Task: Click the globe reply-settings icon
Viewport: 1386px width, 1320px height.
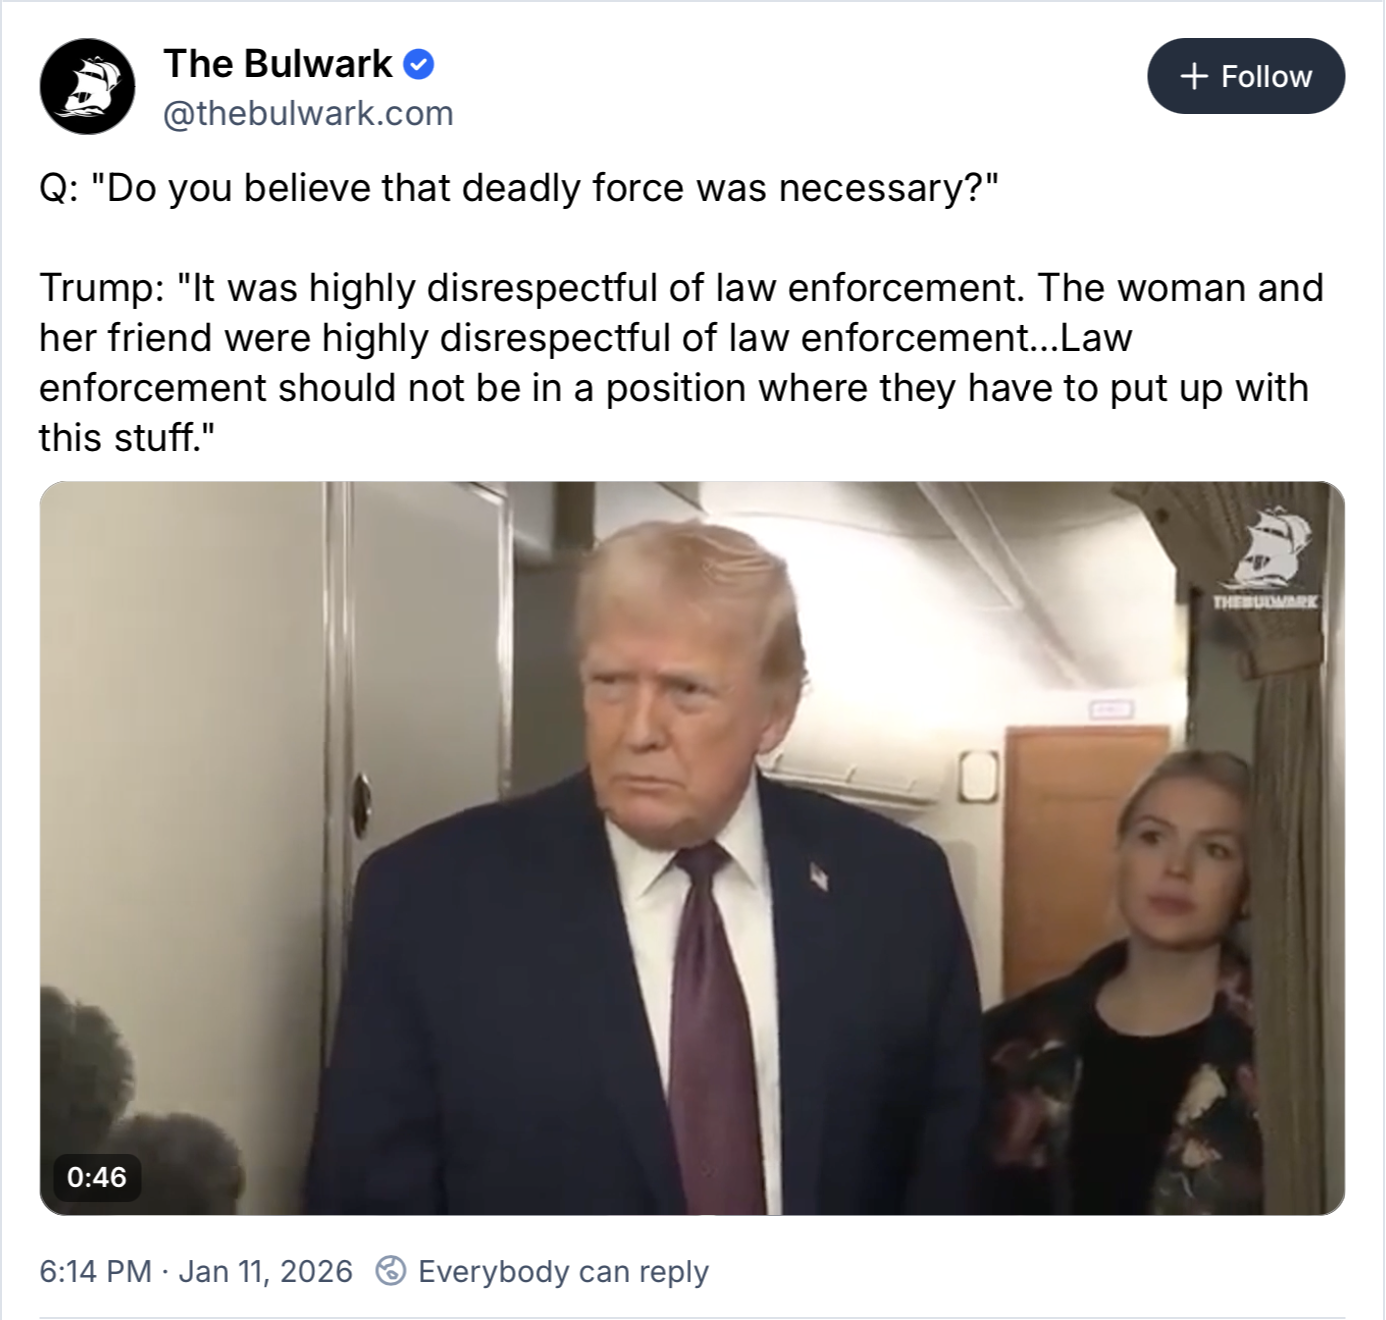Action: 390,1271
